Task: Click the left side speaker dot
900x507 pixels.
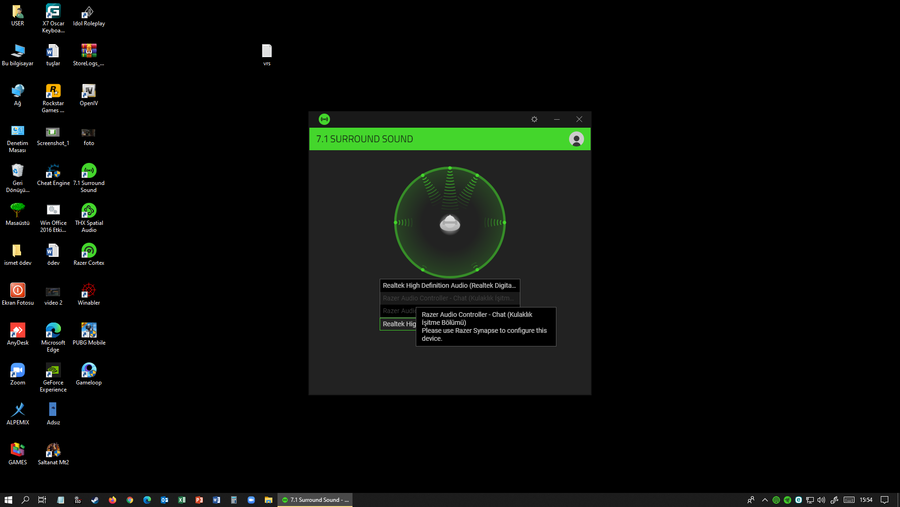Action: (x=395, y=222)
